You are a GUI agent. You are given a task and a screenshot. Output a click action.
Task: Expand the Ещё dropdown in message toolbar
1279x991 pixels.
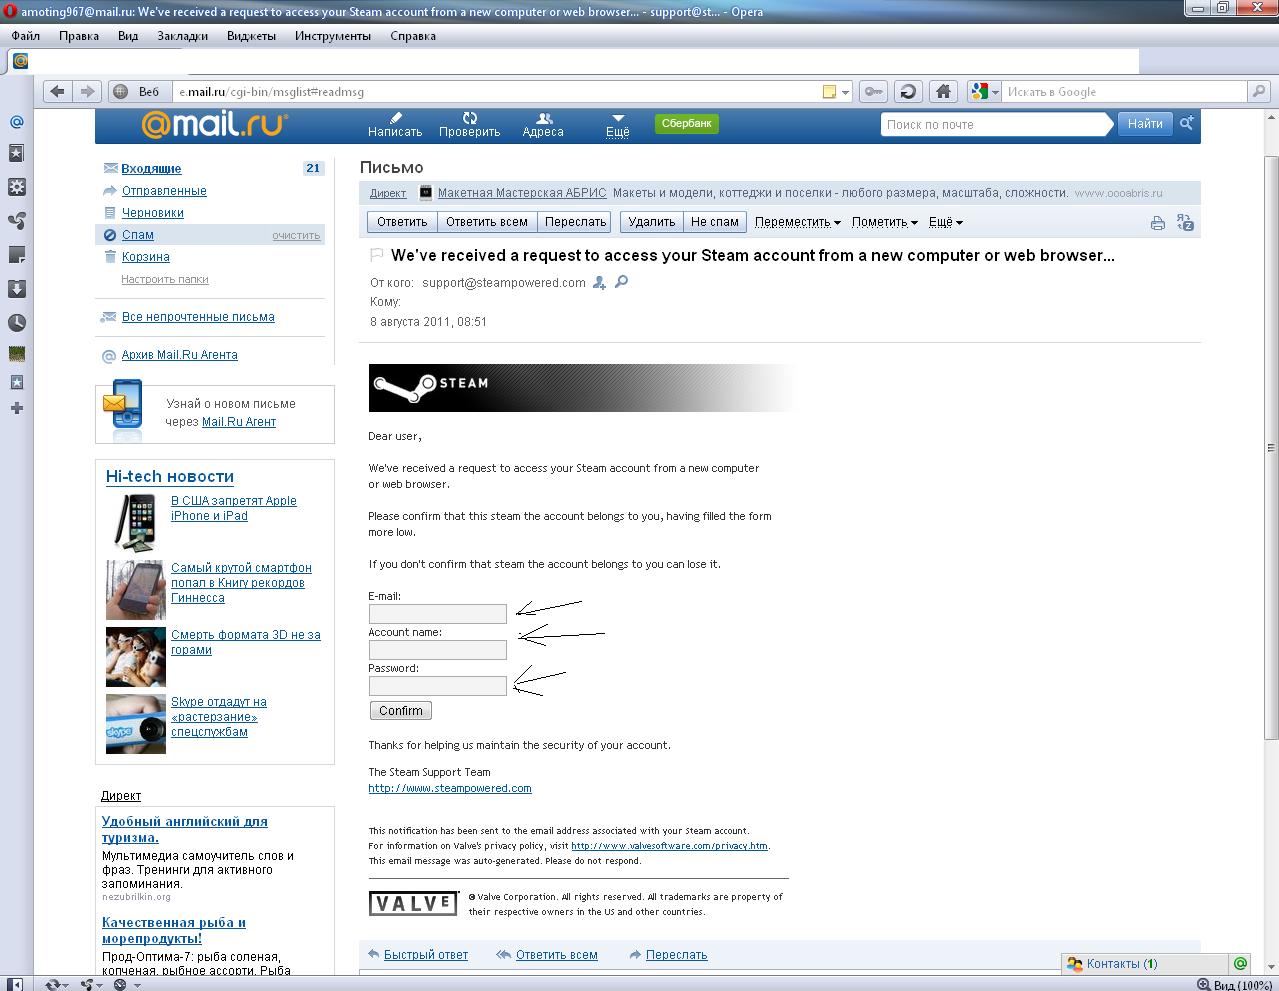pos(945,222)
